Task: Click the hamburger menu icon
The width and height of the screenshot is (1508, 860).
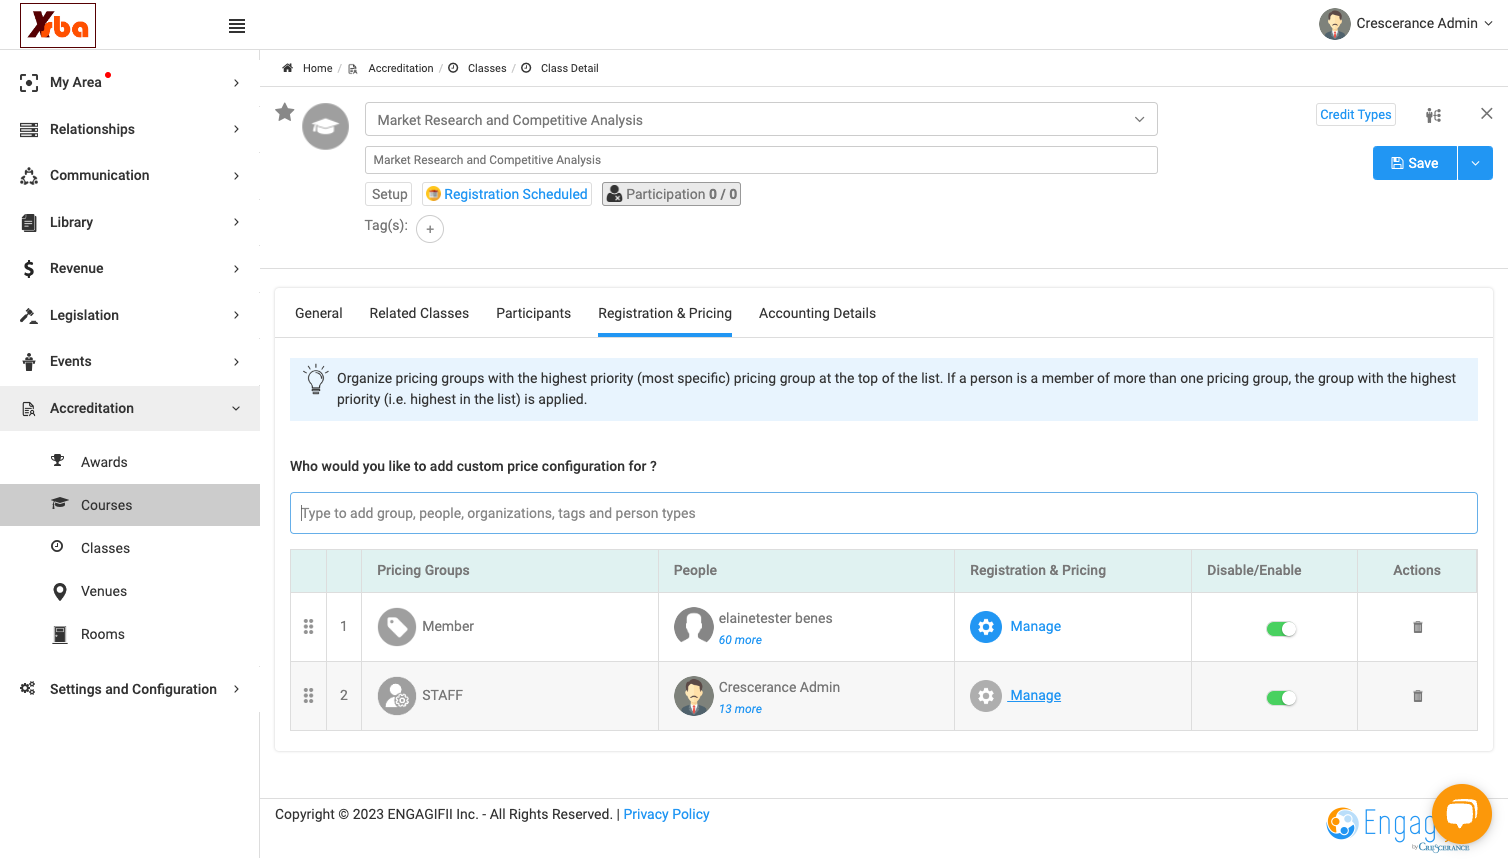Action: (x=237, y=26)
